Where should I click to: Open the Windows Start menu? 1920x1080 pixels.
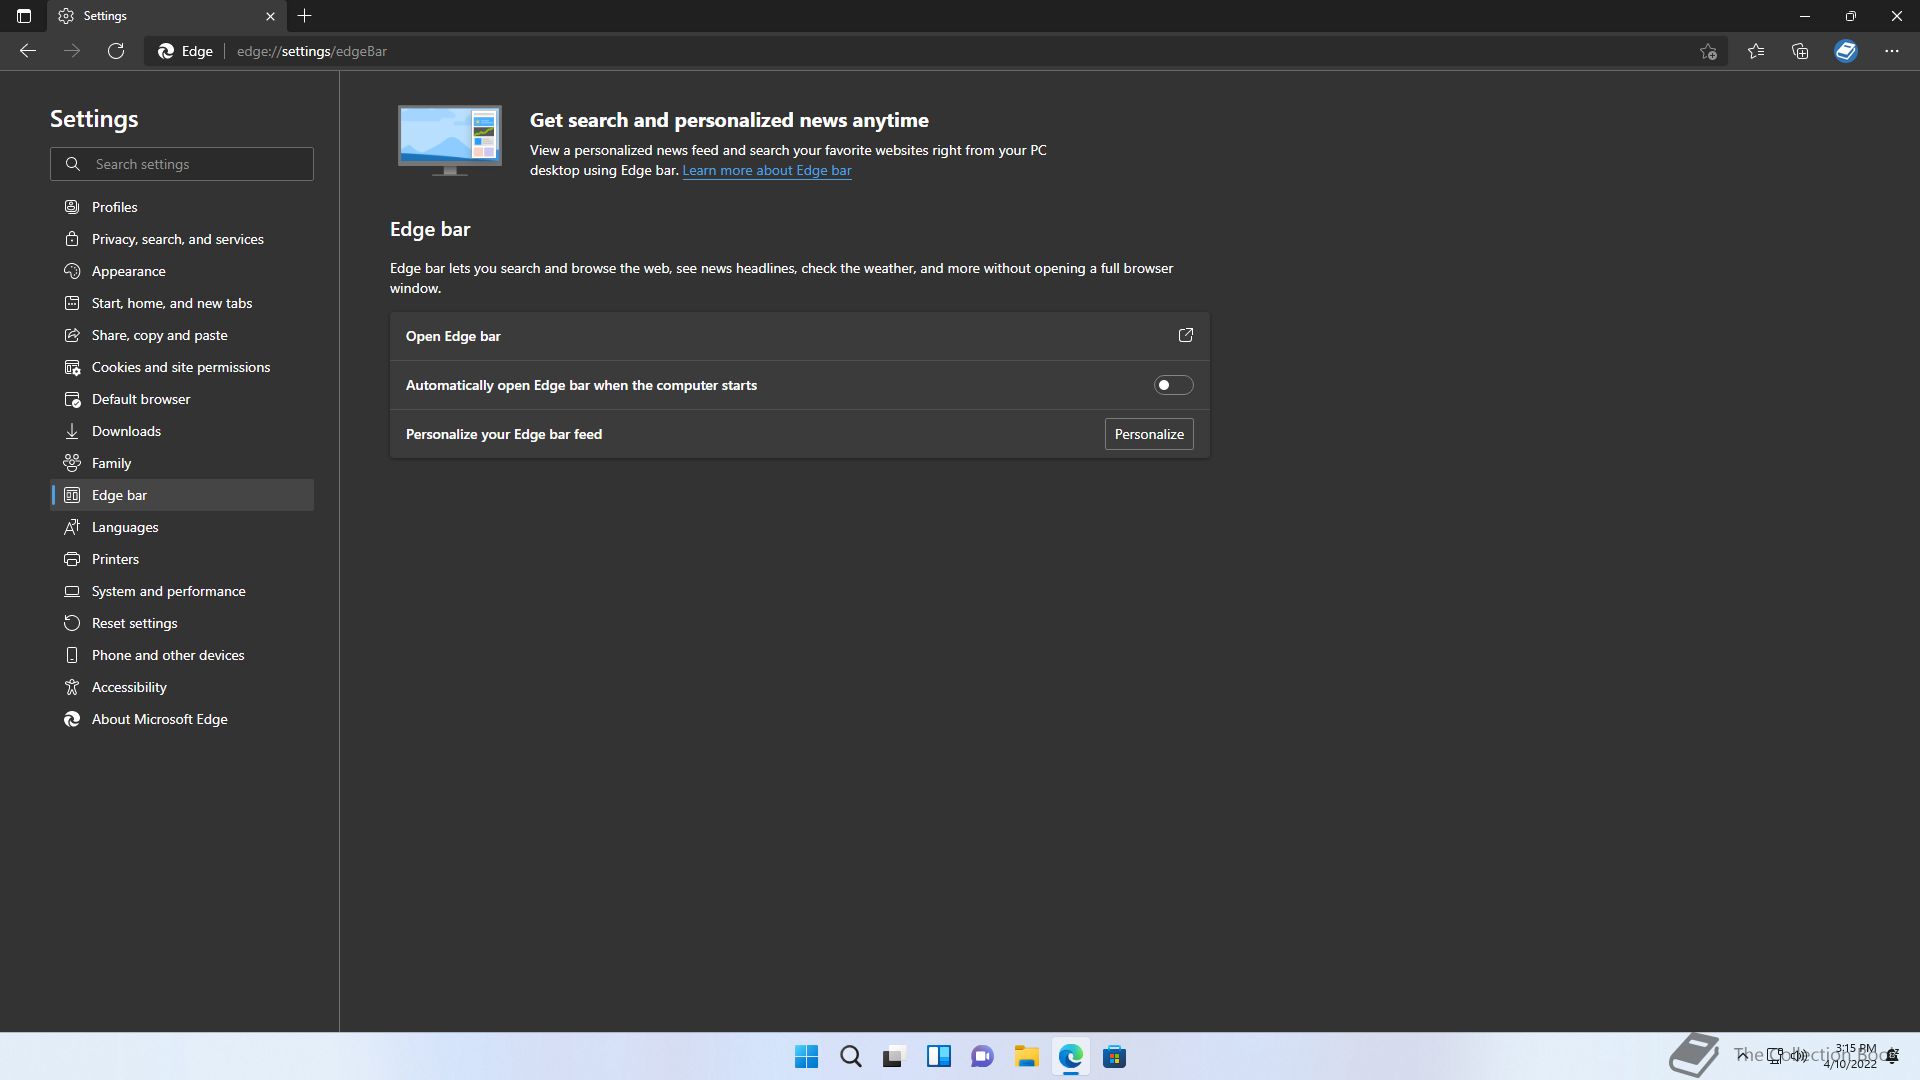[806, 1056]
